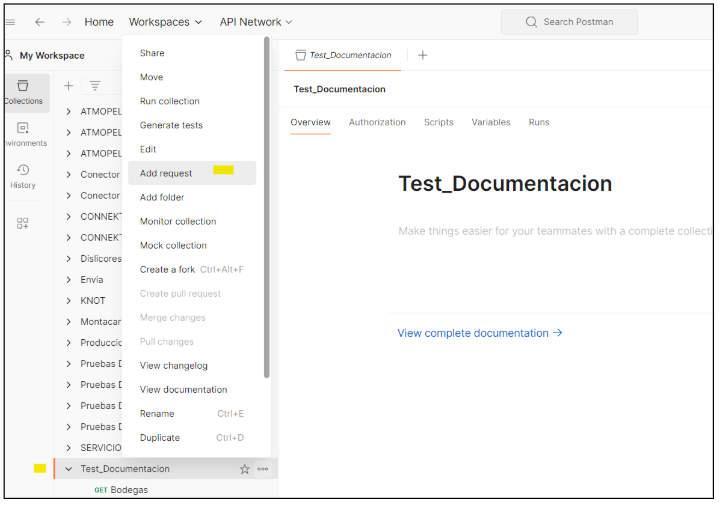Open the Environments sidebar panel
The width and height of the screenshot is (721, 505).
pos(23,134)
